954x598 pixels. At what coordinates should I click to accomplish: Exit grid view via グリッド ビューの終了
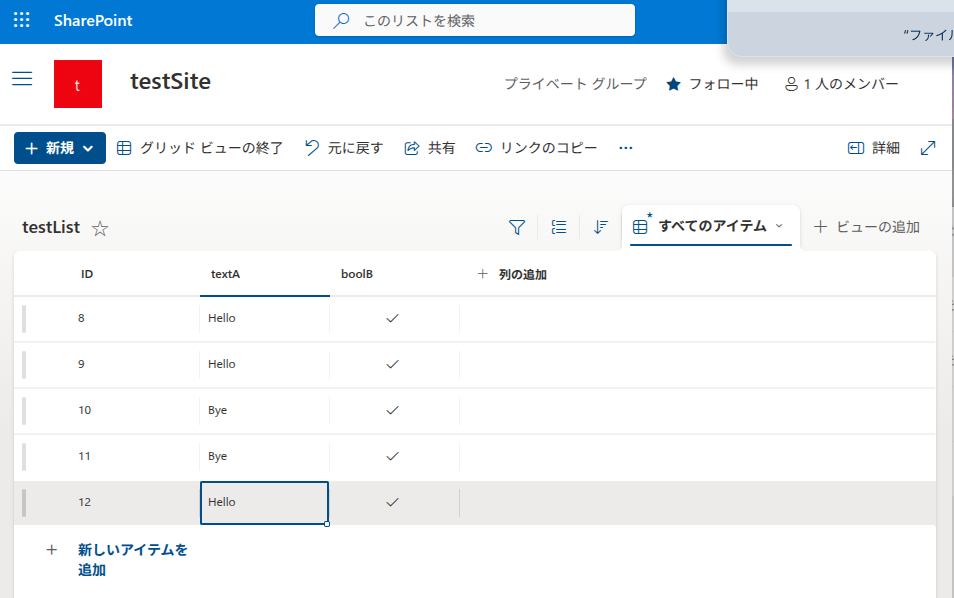pyautogui.click(x=200, y=148)
